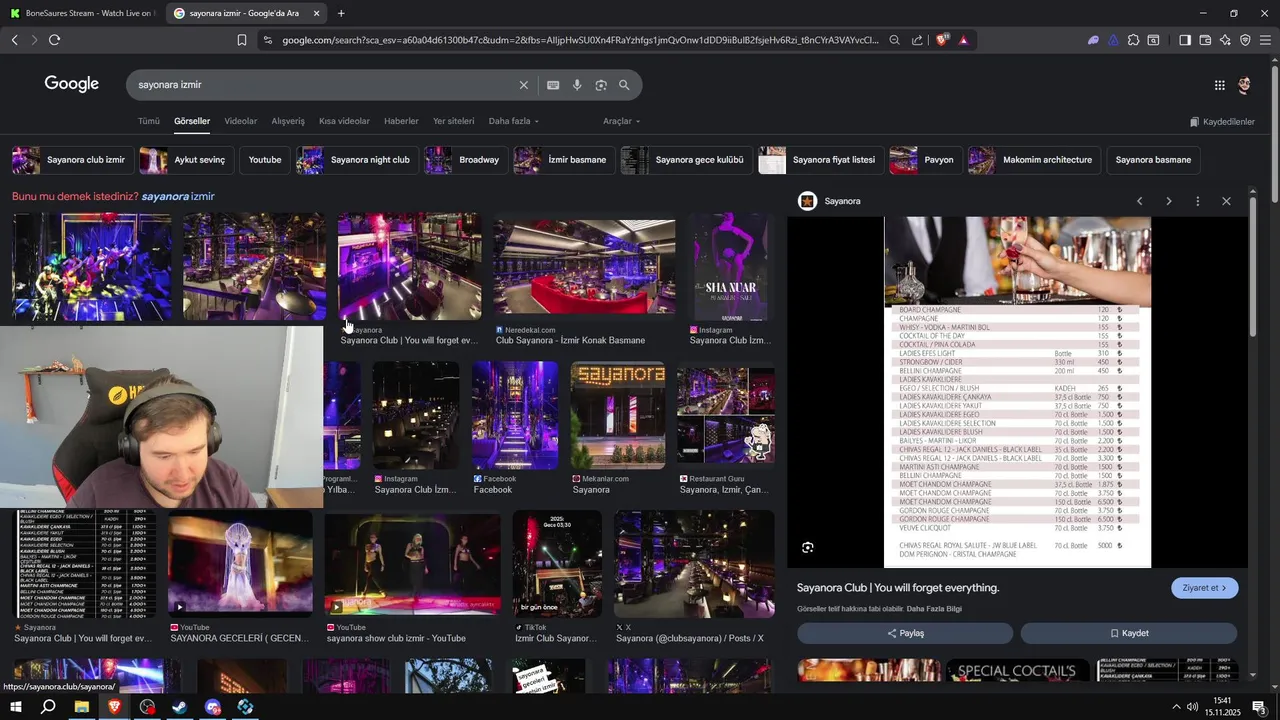
Task: Start voice search with microphone icon
Action: pos(577,85)
